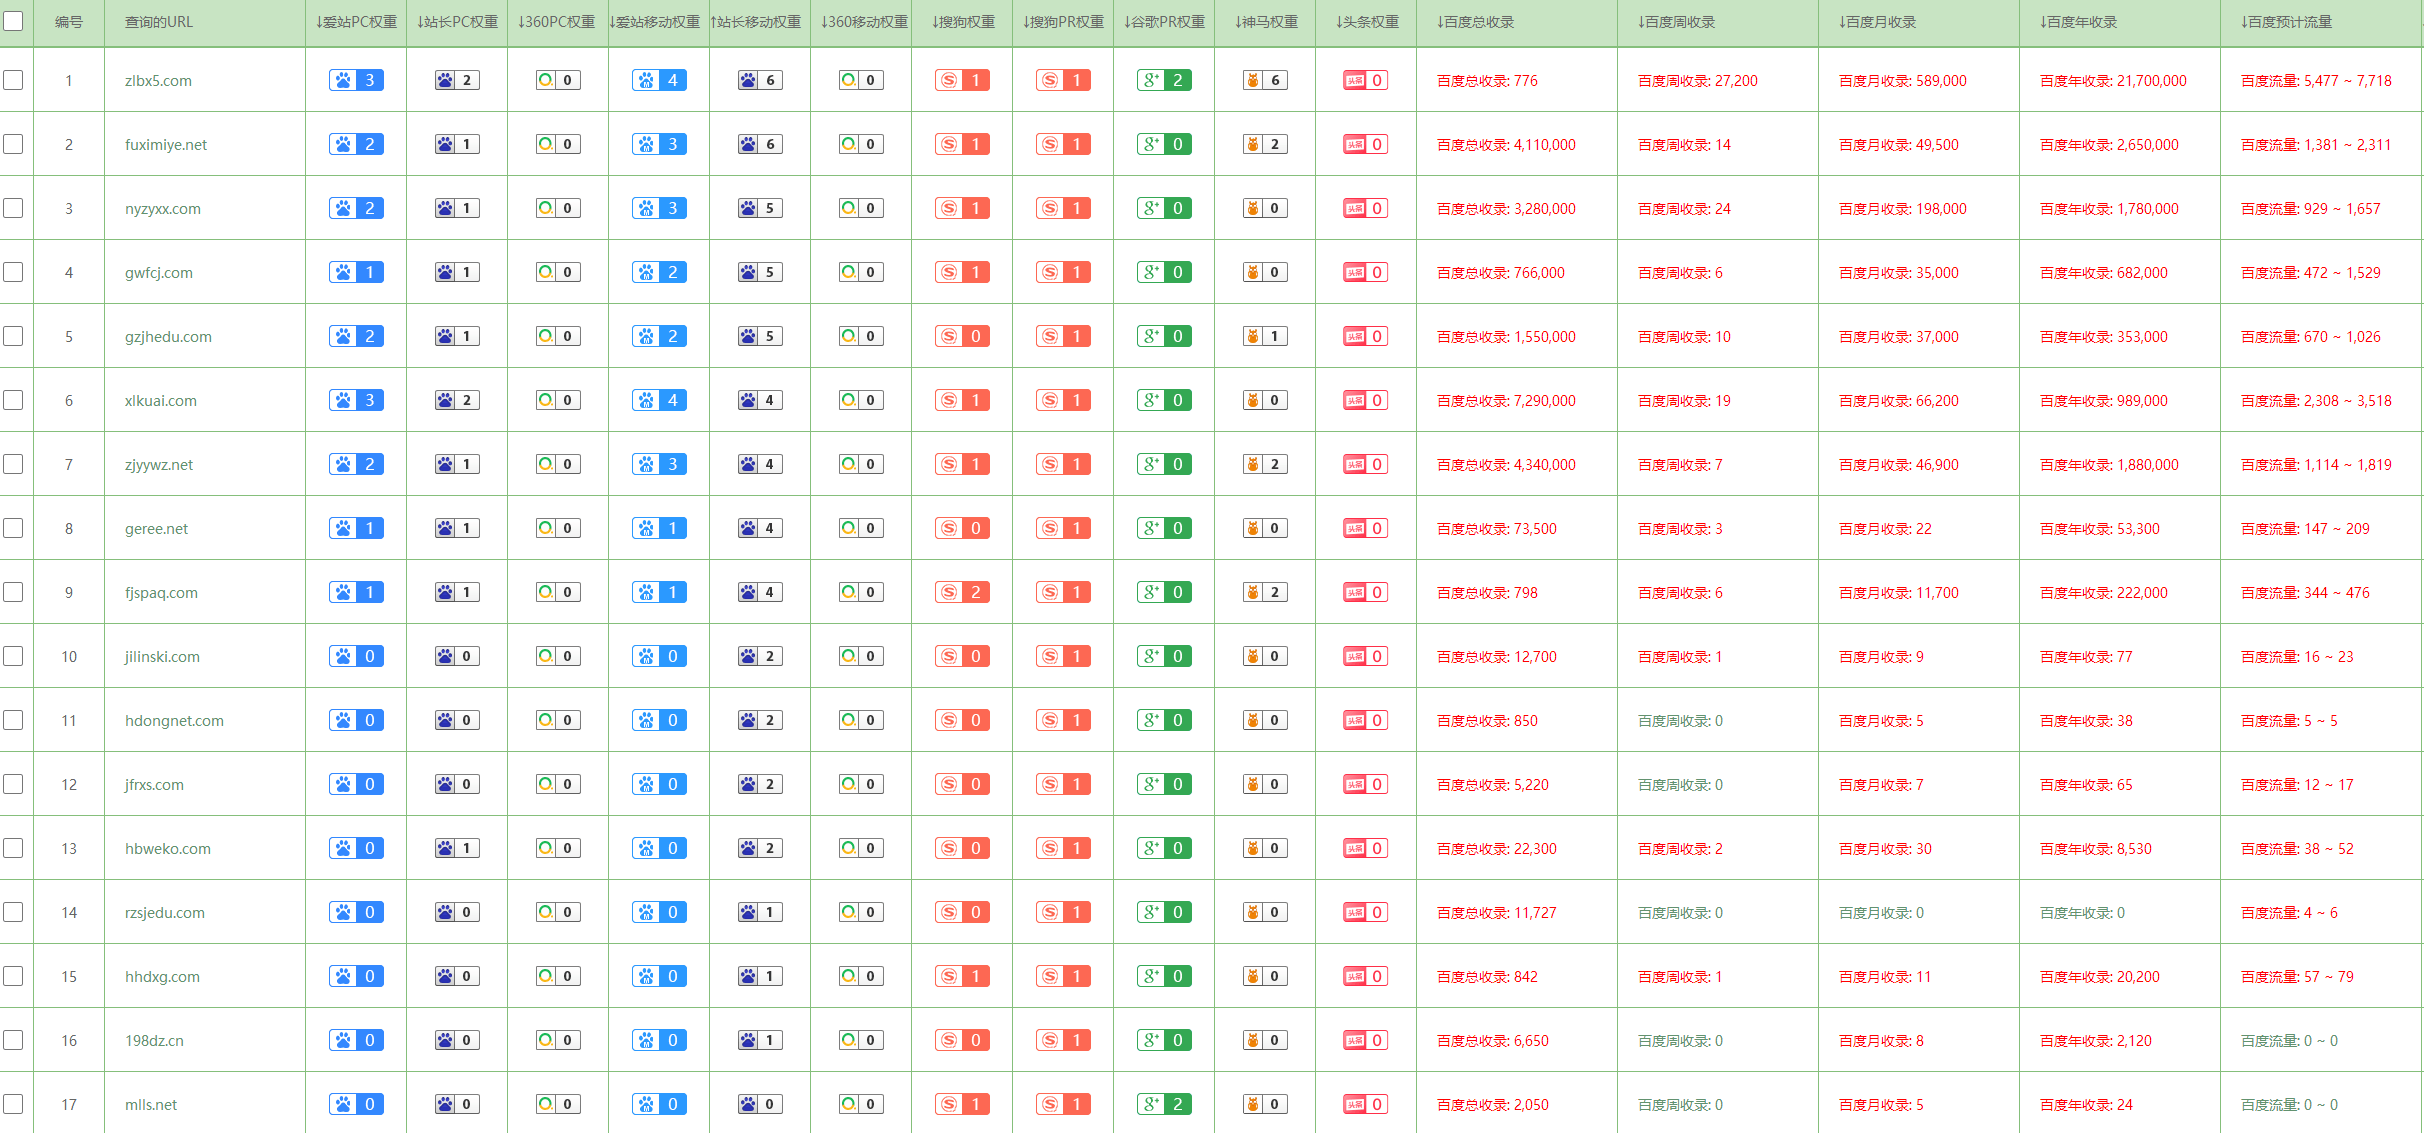The width and height of the screenshot is (2424, 1133).
Task: Check the row 3 nyzyxx.com checkbox
Action: click(x=13, y=208)
